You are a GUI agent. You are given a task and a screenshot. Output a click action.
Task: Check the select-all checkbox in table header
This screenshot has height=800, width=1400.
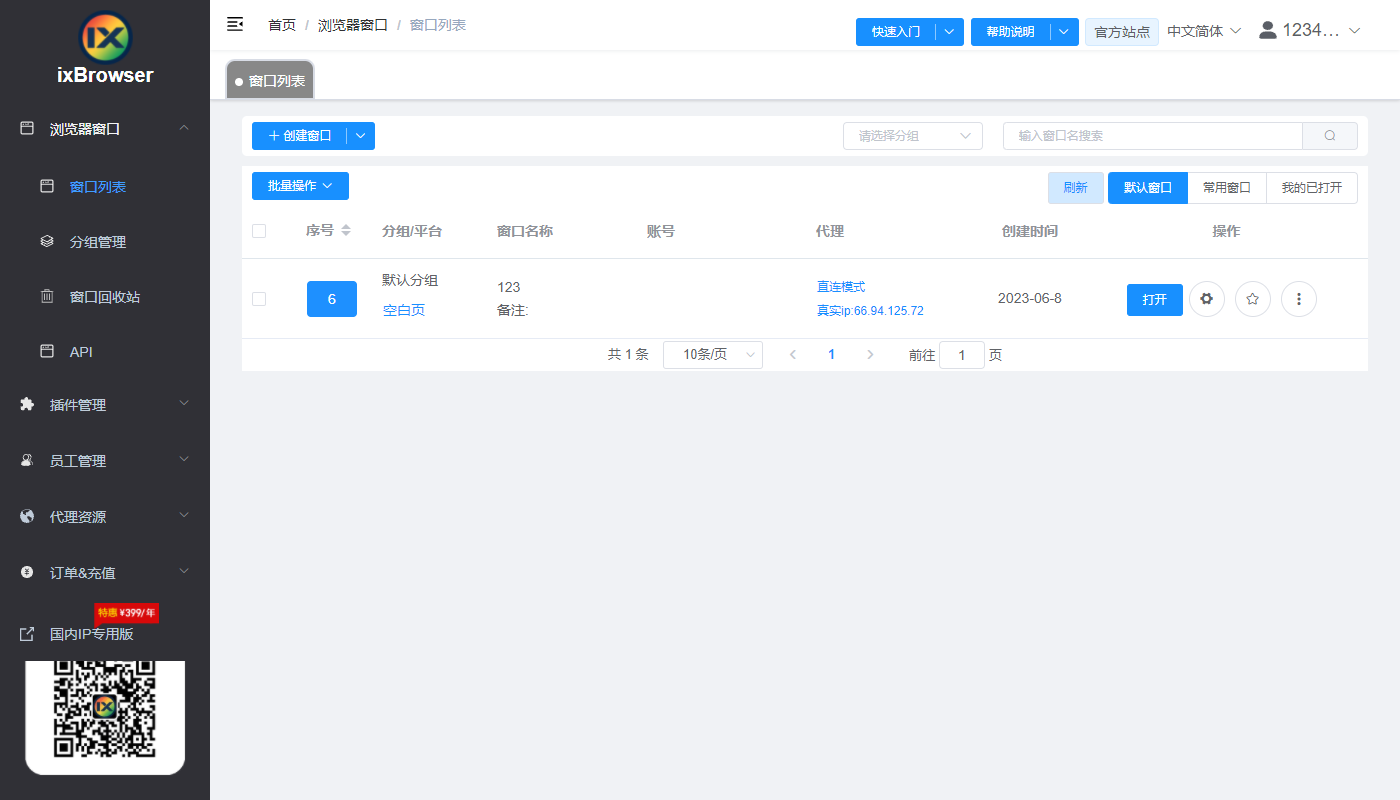tap(259, 230)
